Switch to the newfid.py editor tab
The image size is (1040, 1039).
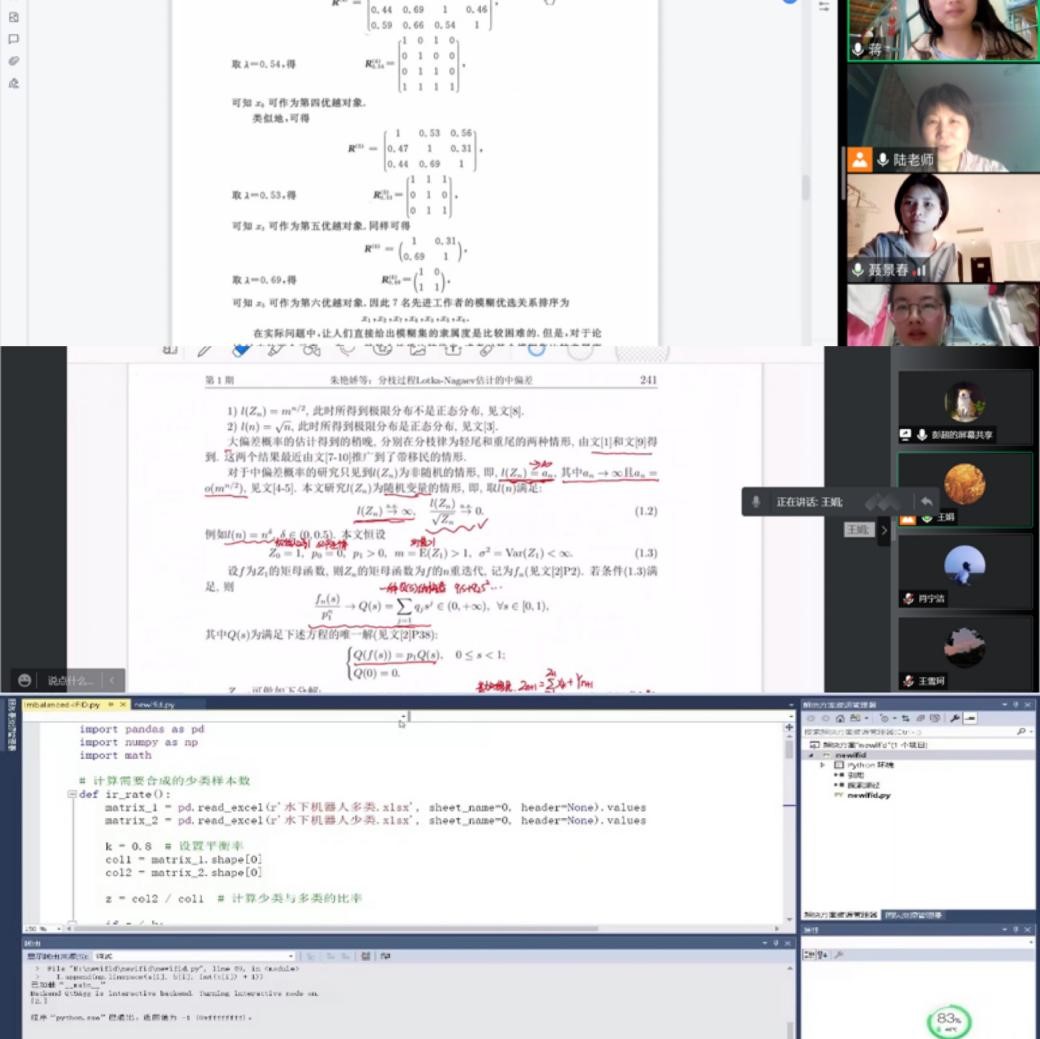point(154,704)
